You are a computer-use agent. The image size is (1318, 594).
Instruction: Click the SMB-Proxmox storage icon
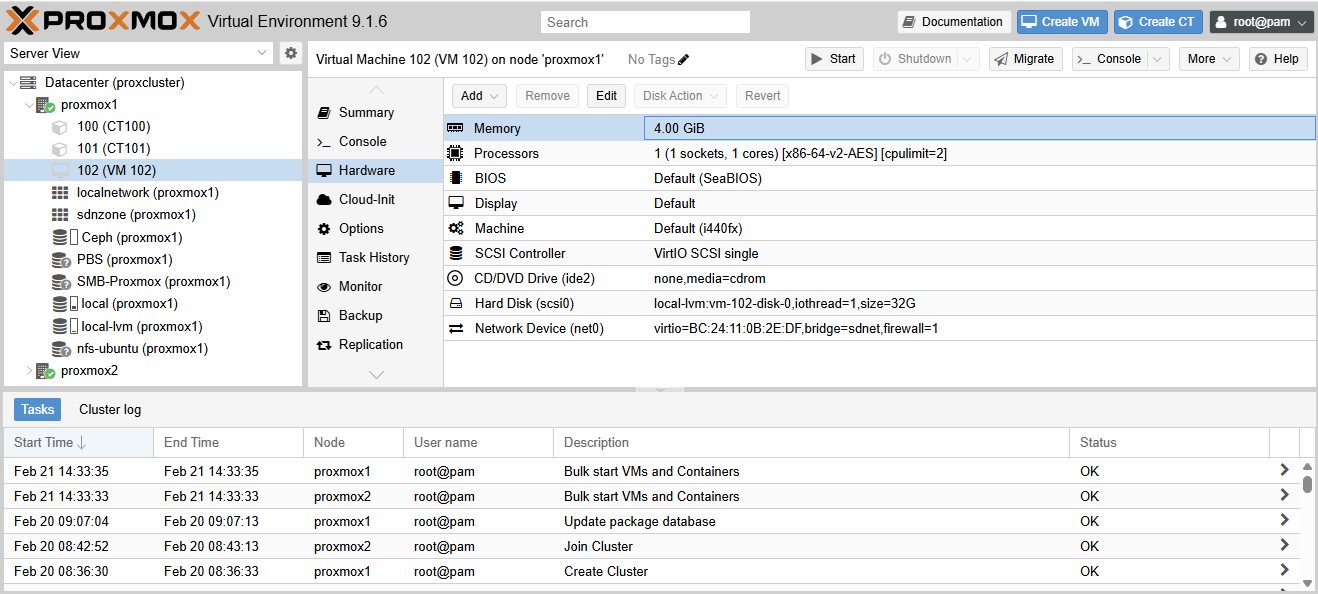coord(61,282)
